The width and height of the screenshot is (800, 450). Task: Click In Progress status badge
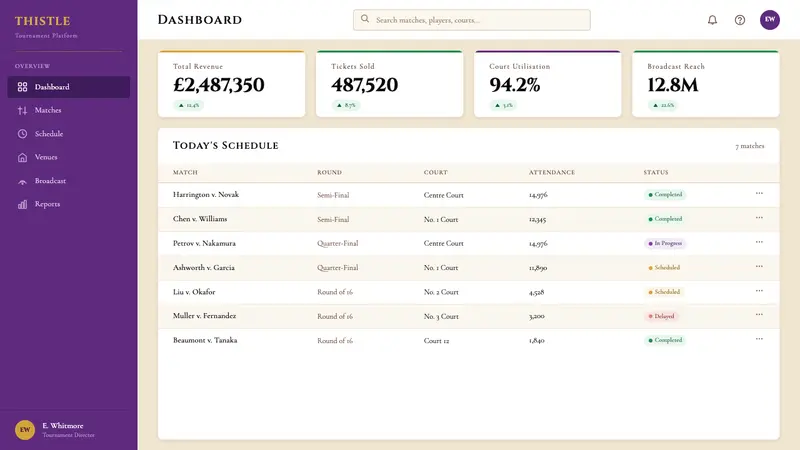point(665,243)
